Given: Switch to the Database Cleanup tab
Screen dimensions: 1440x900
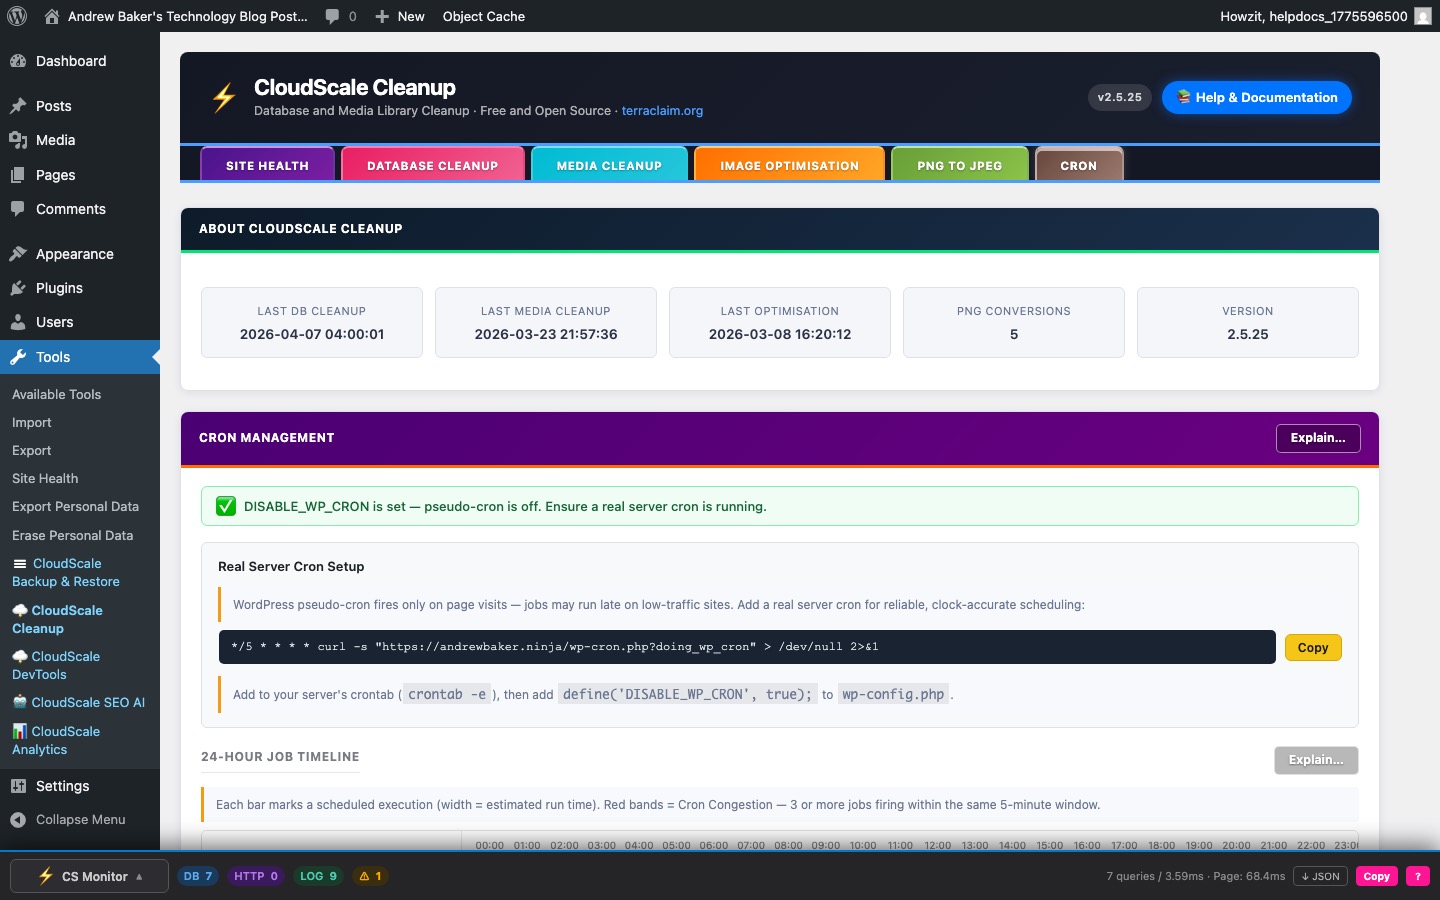Looking at the screenshot, I should point(432,165).
